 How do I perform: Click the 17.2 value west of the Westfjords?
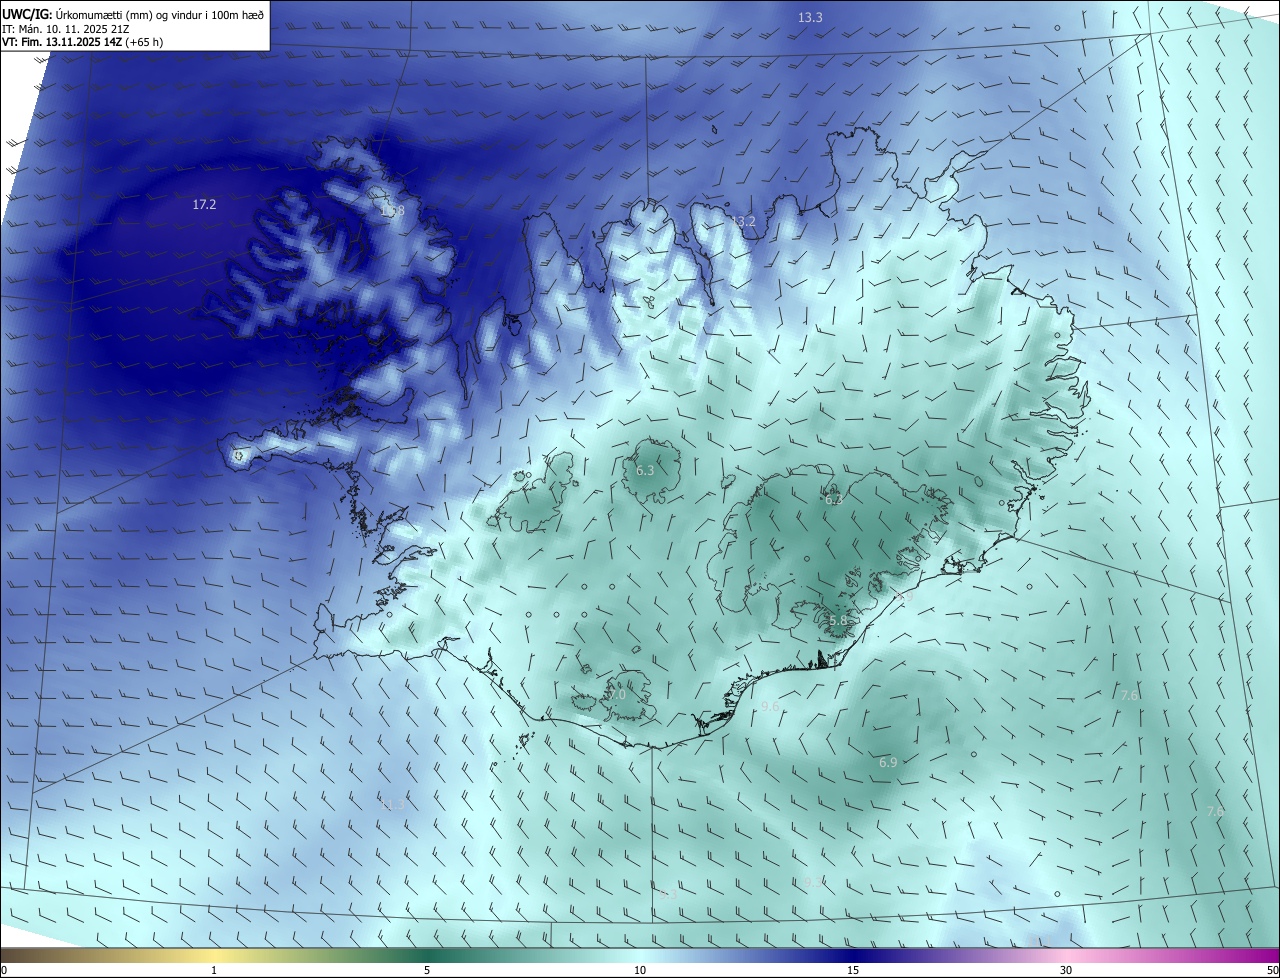[204, 204]
